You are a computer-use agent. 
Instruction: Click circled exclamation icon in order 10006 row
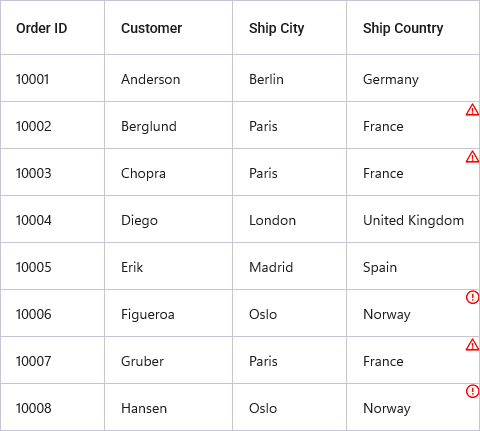(472, 297)
